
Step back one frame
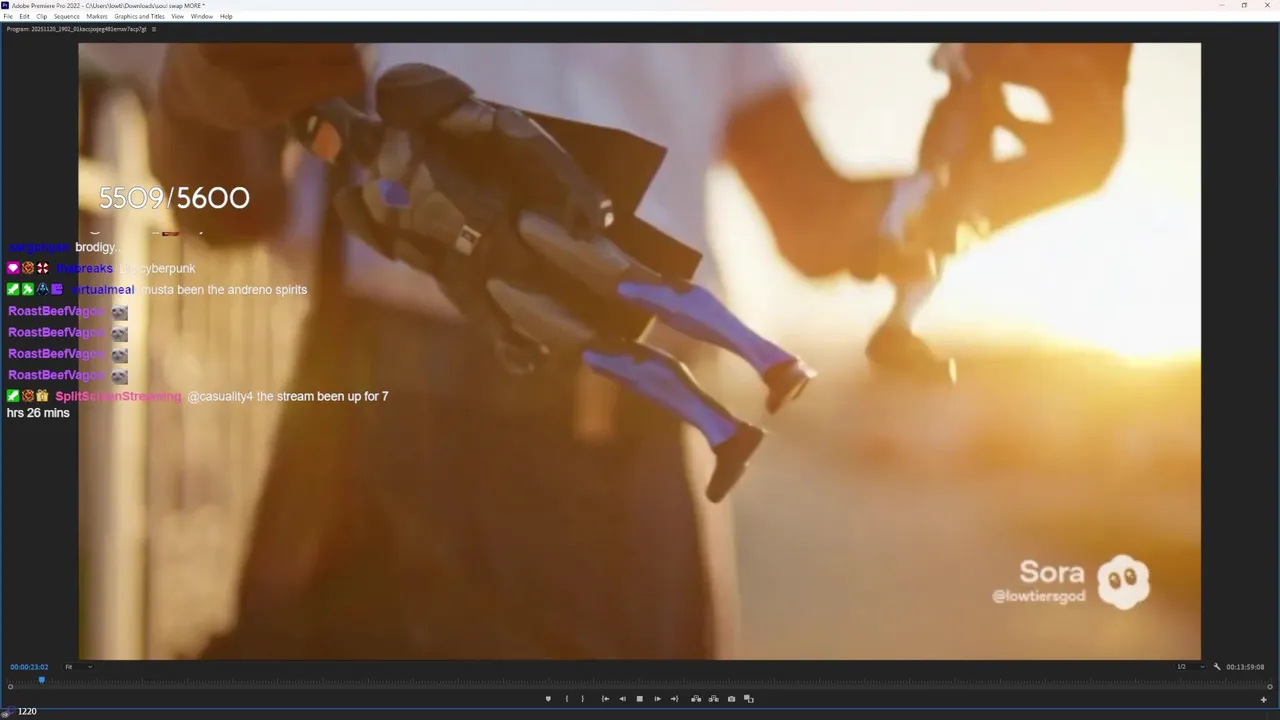[623, 699]
